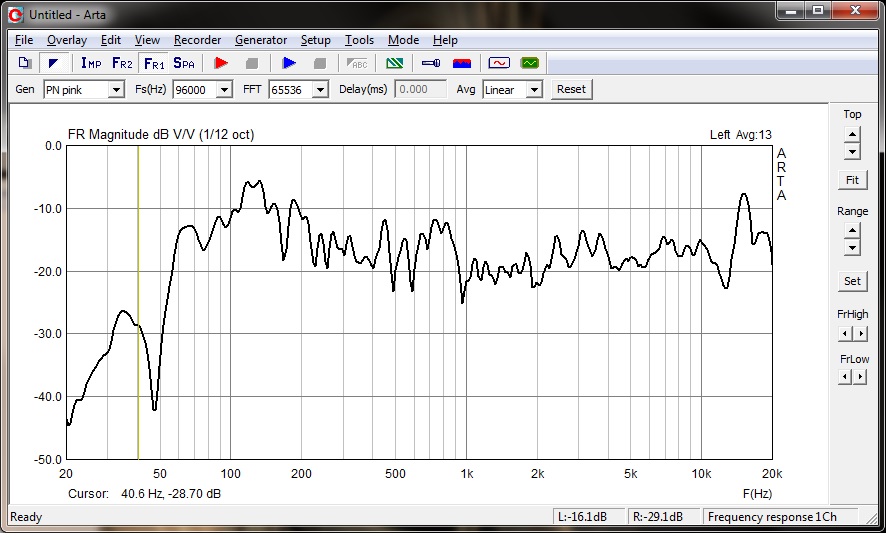Open the blue cable audio devices icon
The height and width of the screenshot is (540, 886).
click(x=431, y=63)
